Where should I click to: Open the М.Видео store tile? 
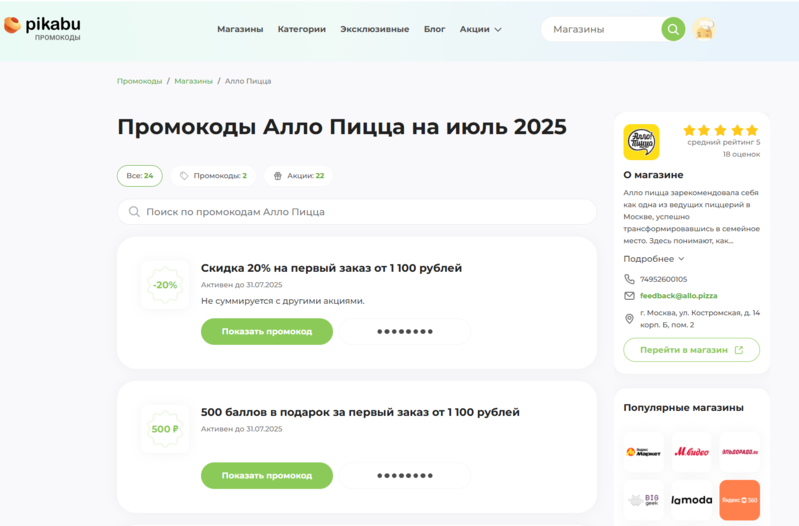pyautogui.click(x=691, y=452)
